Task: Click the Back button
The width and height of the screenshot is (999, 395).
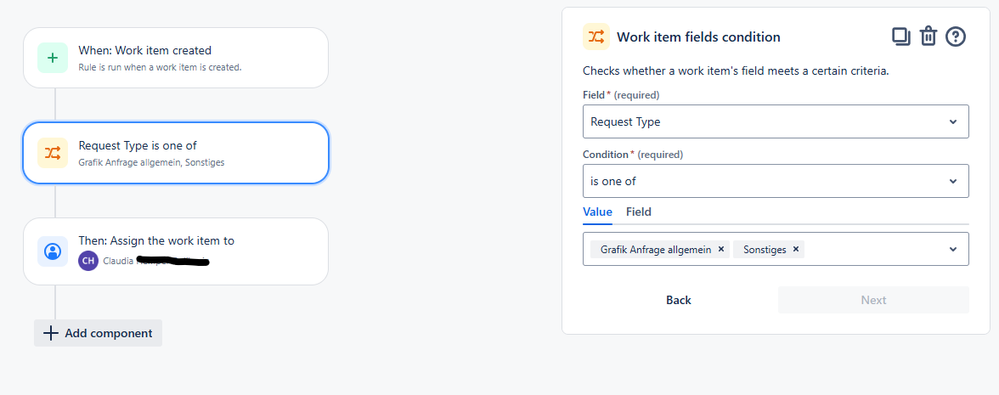Action: tap(679, 300)
